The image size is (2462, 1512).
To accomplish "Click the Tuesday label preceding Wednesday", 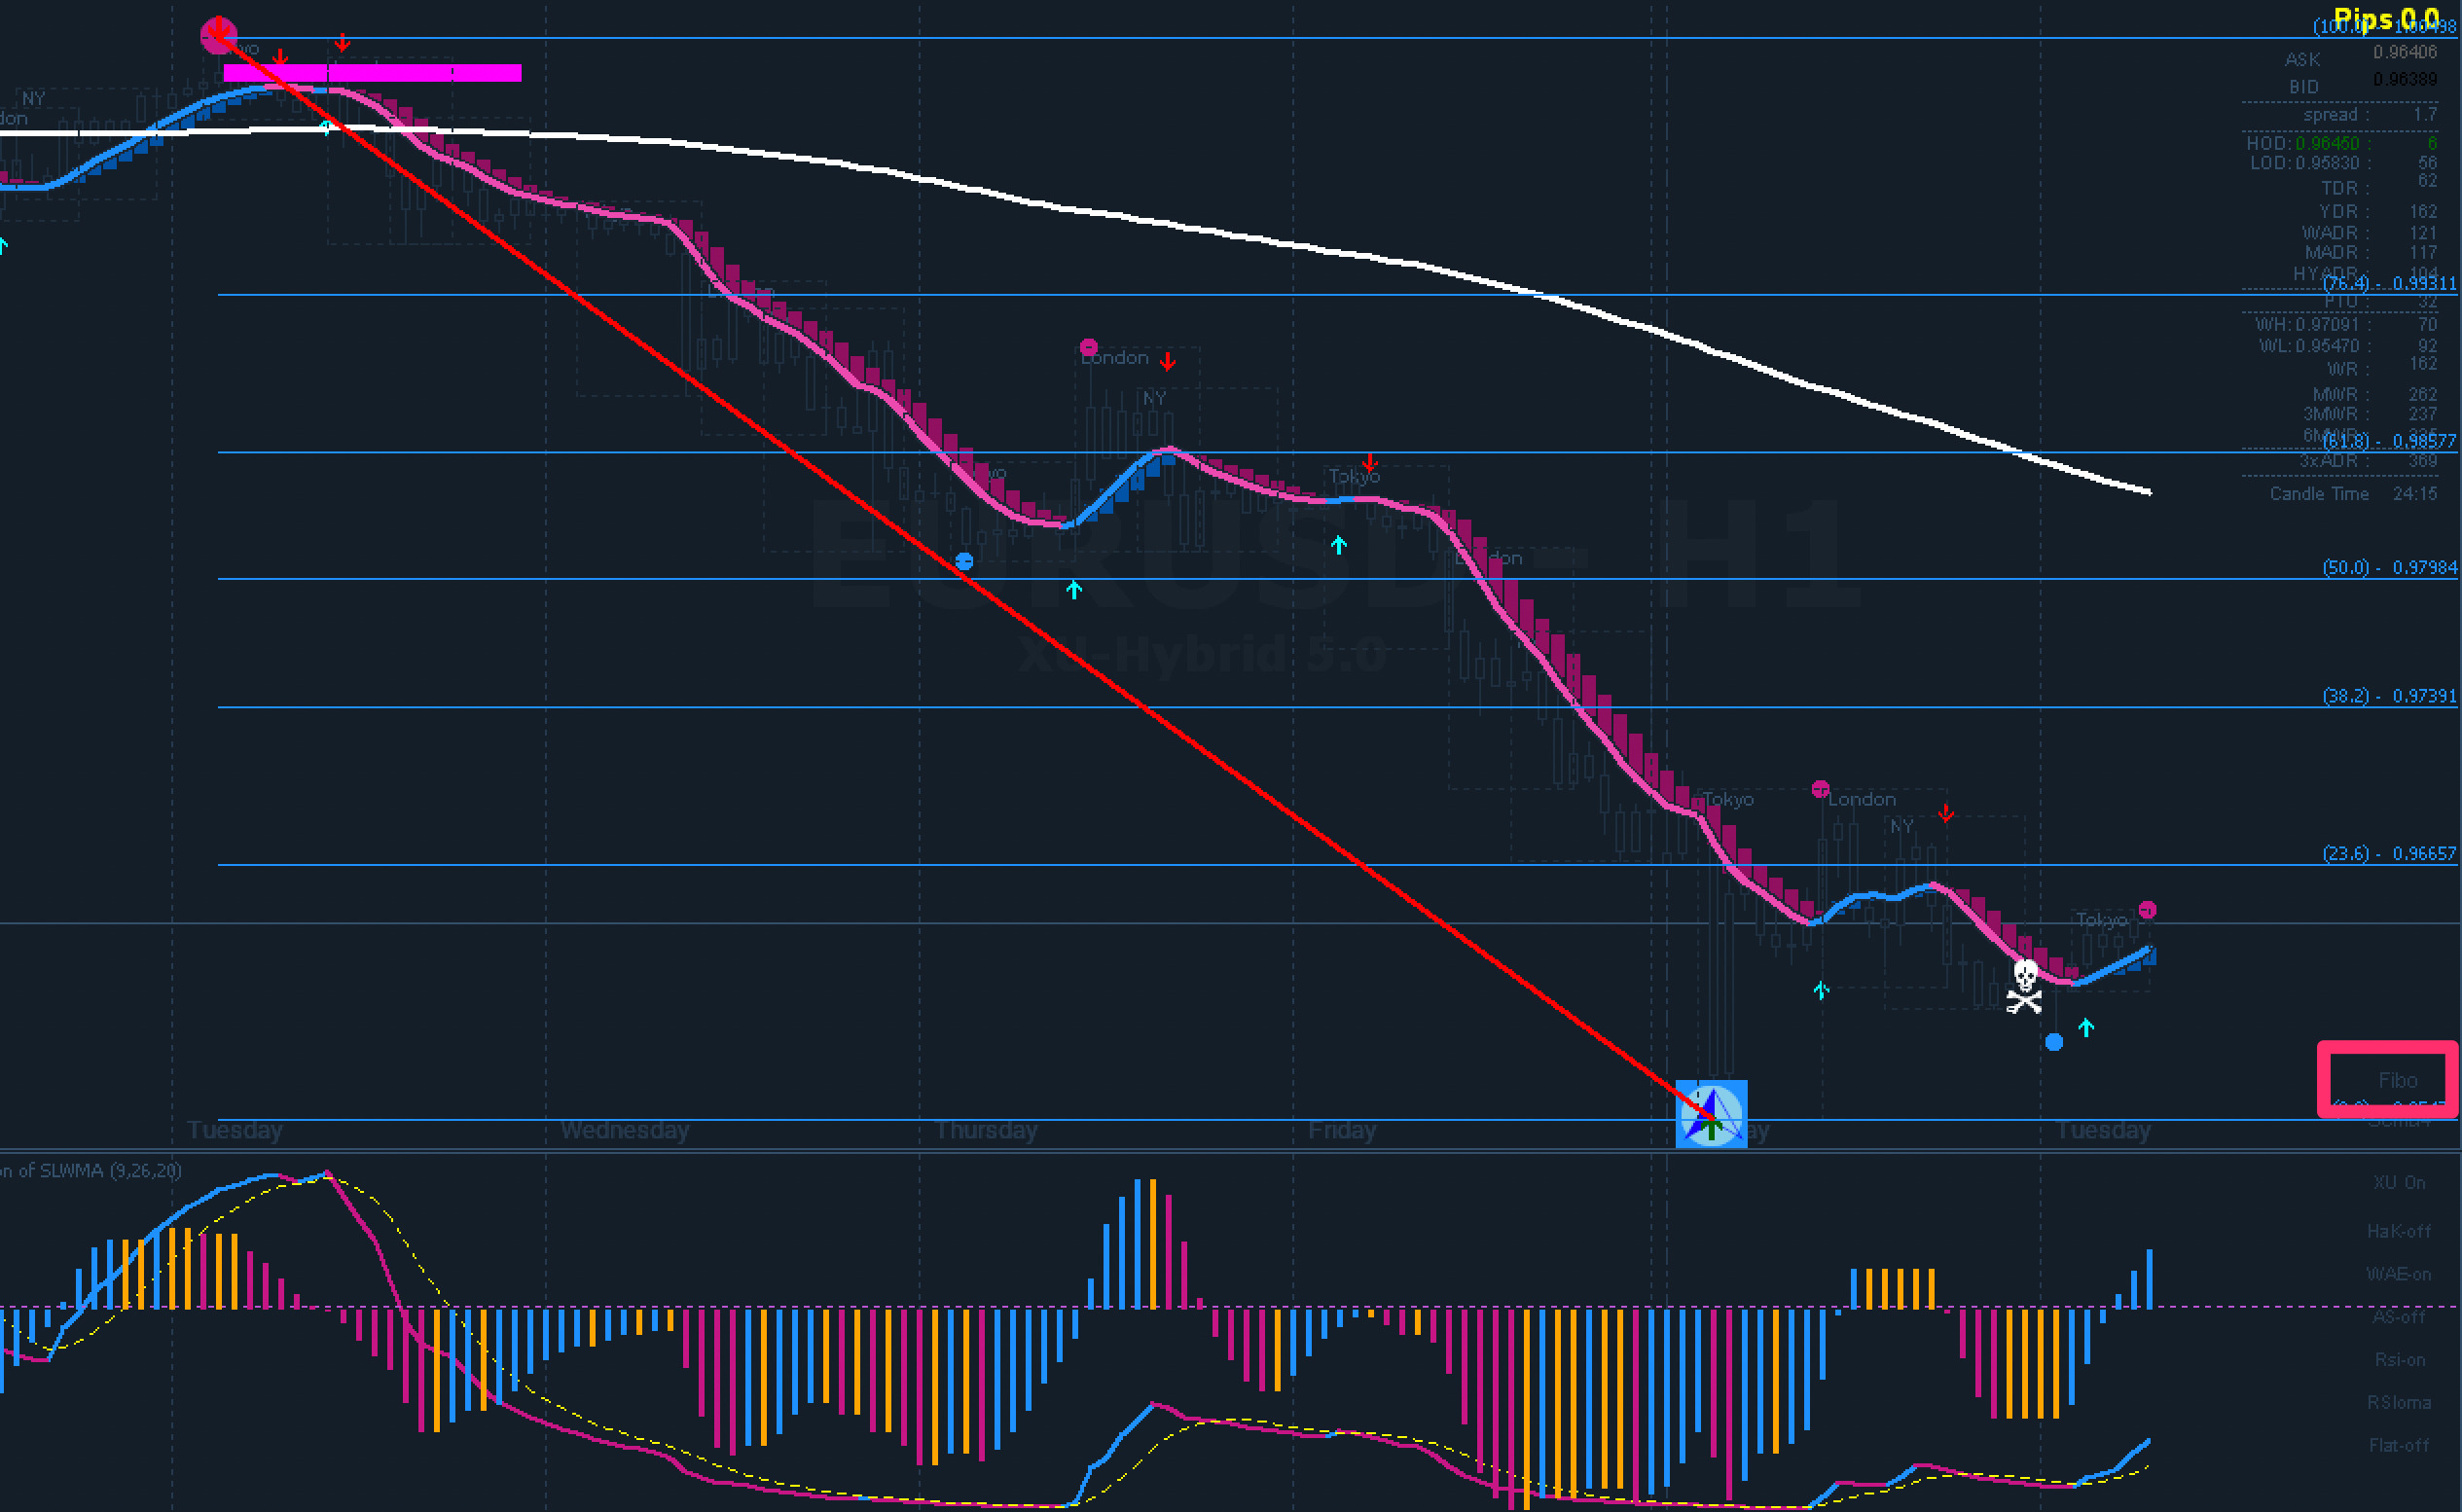I will 235,1130.
